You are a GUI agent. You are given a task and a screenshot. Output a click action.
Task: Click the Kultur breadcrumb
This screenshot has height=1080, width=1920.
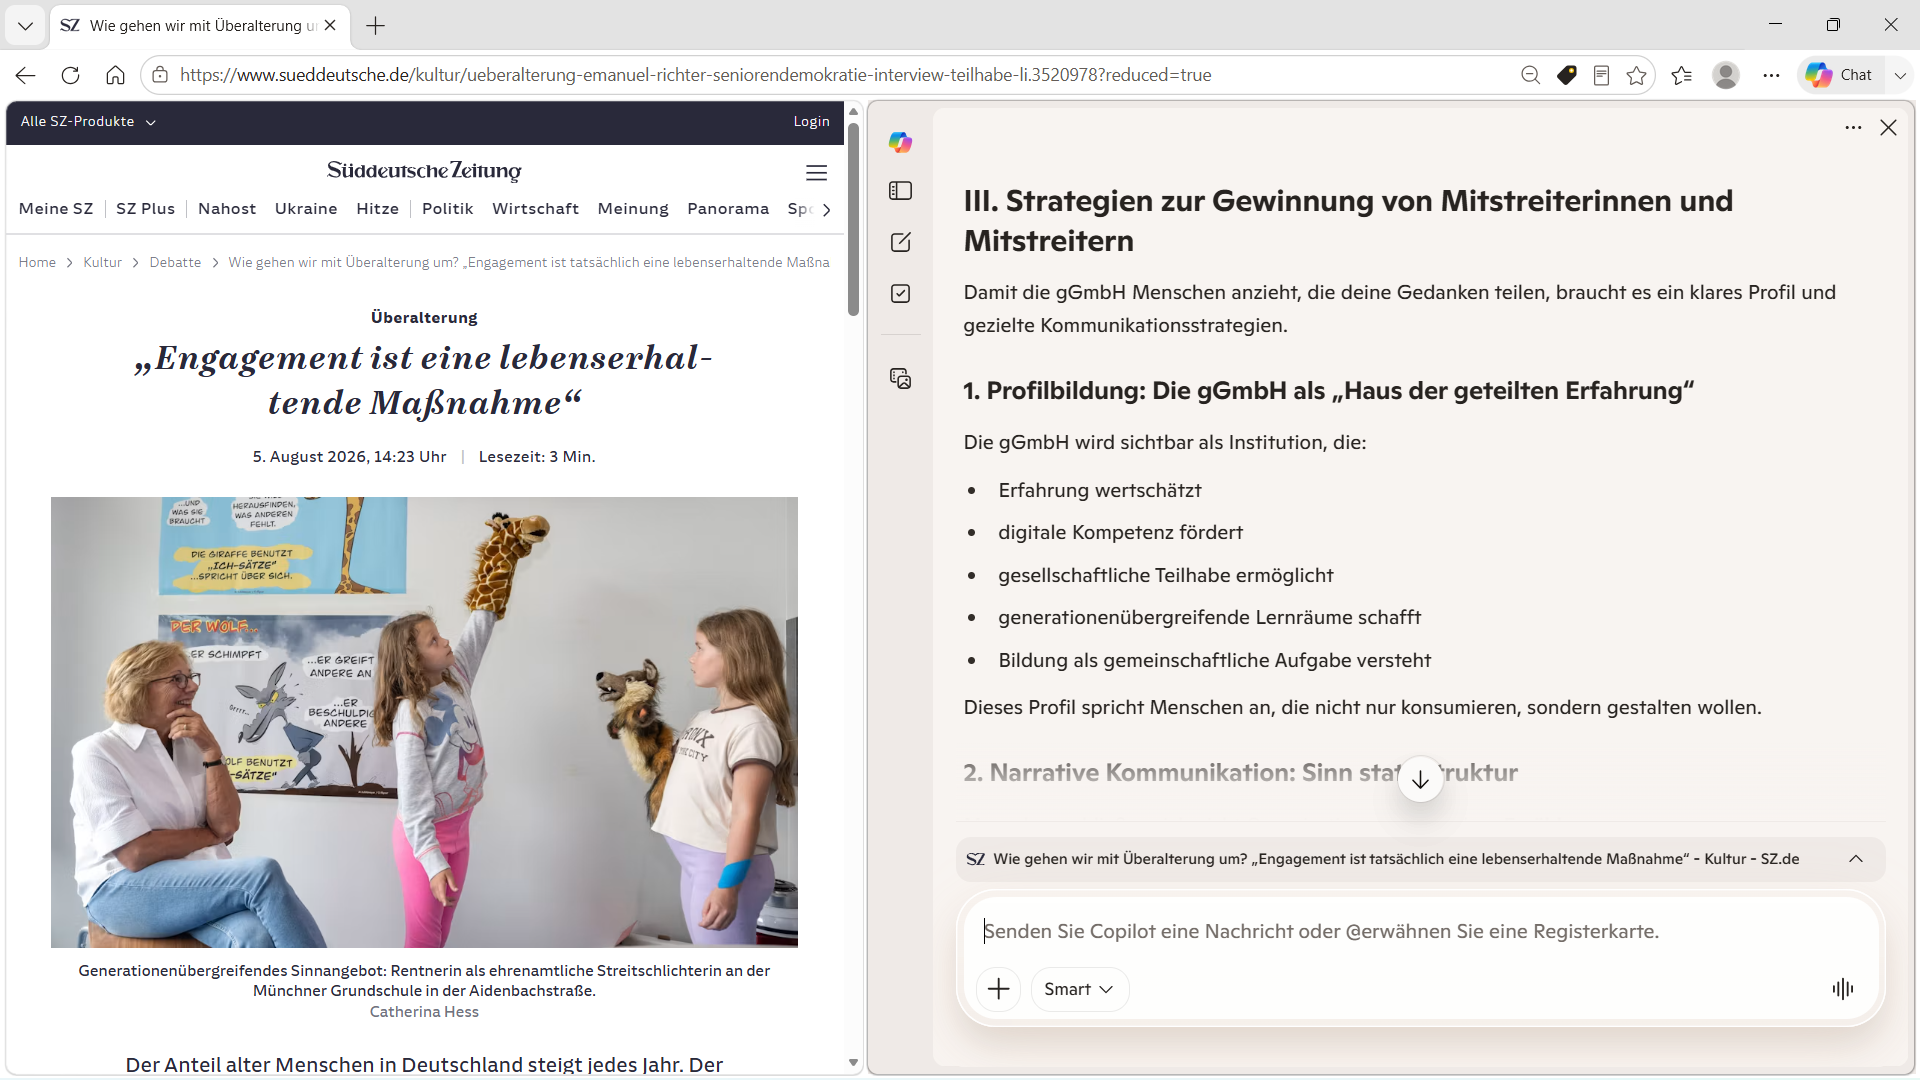[102, 263]
